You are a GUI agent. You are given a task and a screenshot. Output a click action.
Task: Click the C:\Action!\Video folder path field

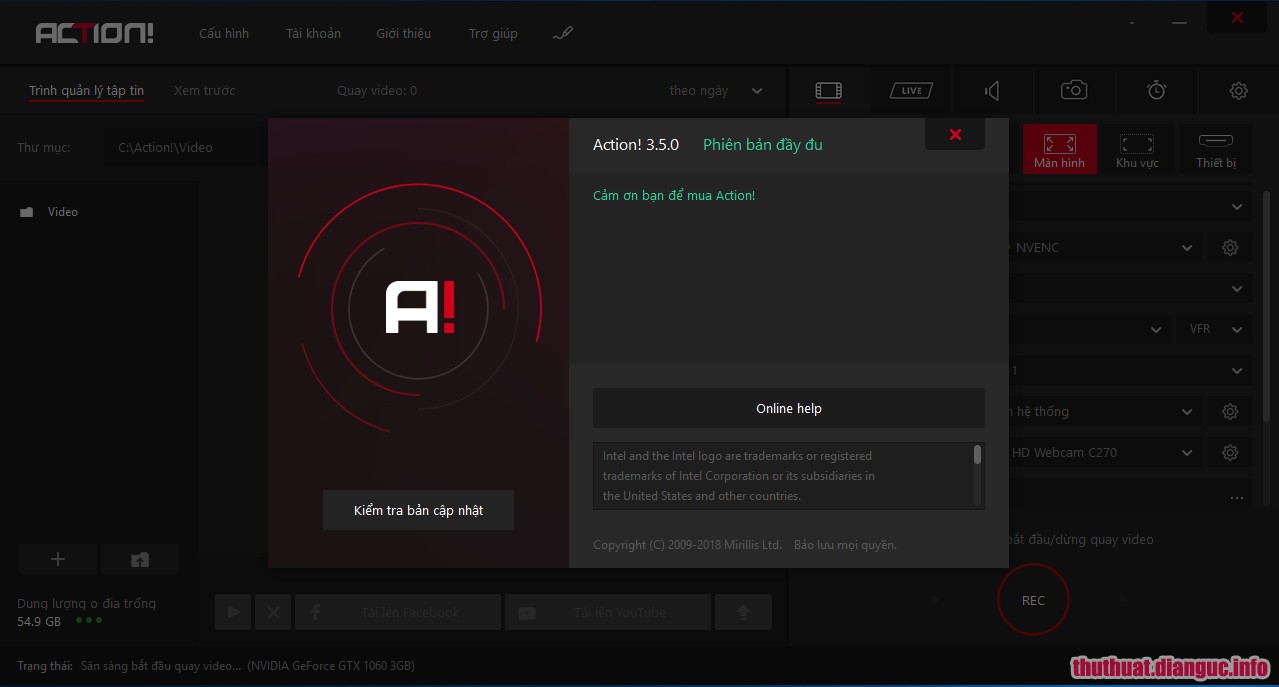[x=185, y=147]
